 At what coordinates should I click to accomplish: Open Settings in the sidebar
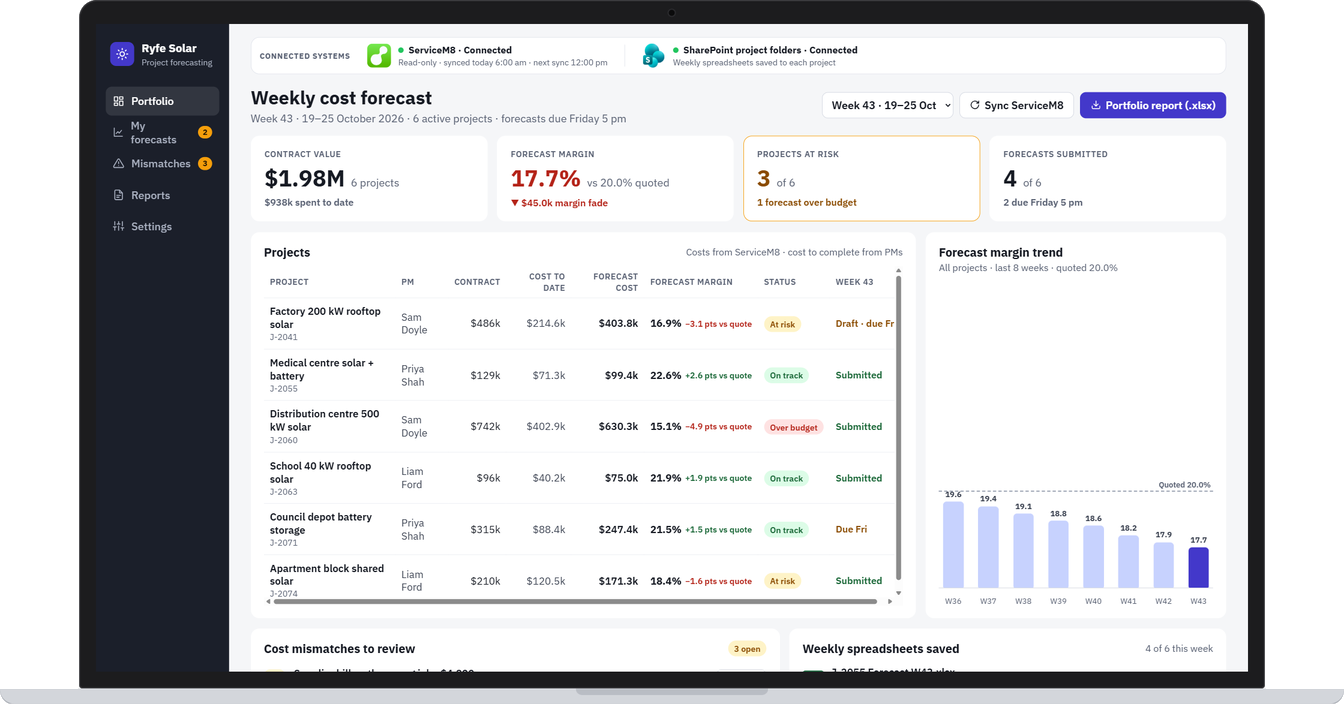[x=162, y=226]
